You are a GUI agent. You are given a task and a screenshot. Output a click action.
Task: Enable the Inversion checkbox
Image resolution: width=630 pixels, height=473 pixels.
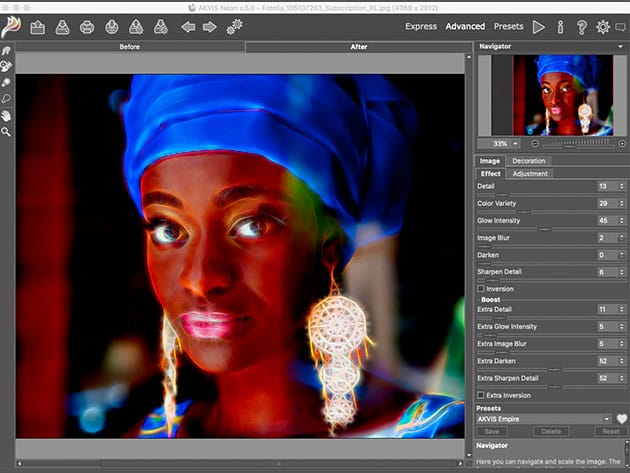tap(482, 289)
